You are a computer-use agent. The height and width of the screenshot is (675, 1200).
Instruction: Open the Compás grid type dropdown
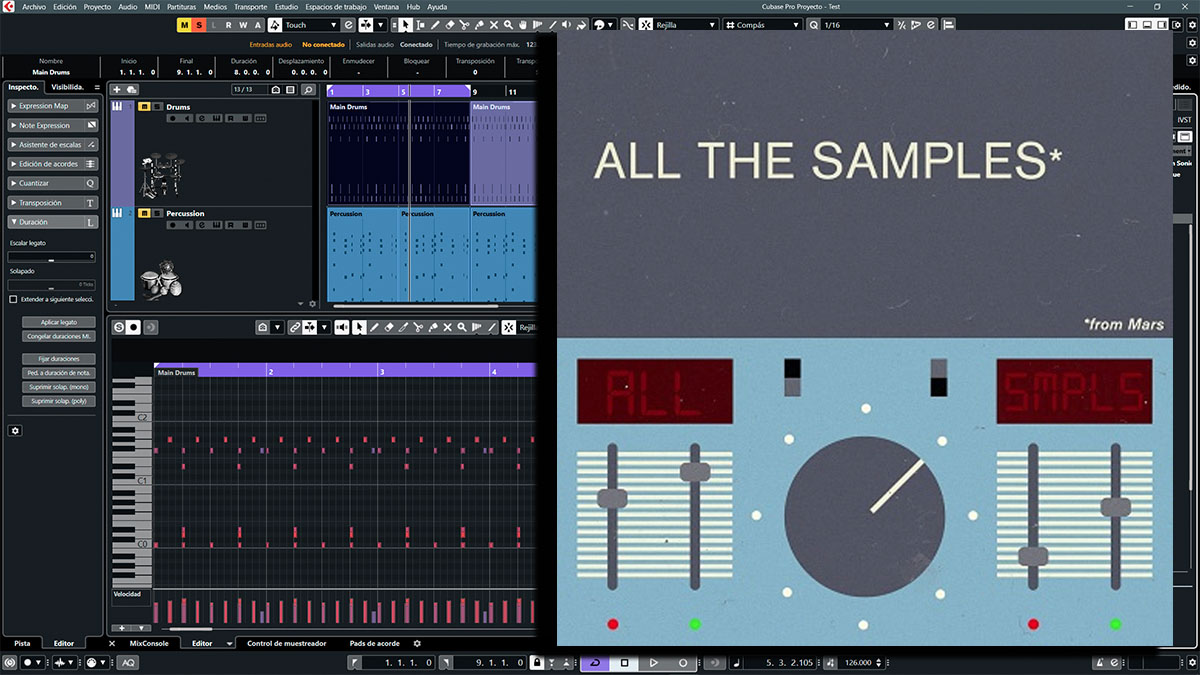pyautogui.click(x=761, y=24)
